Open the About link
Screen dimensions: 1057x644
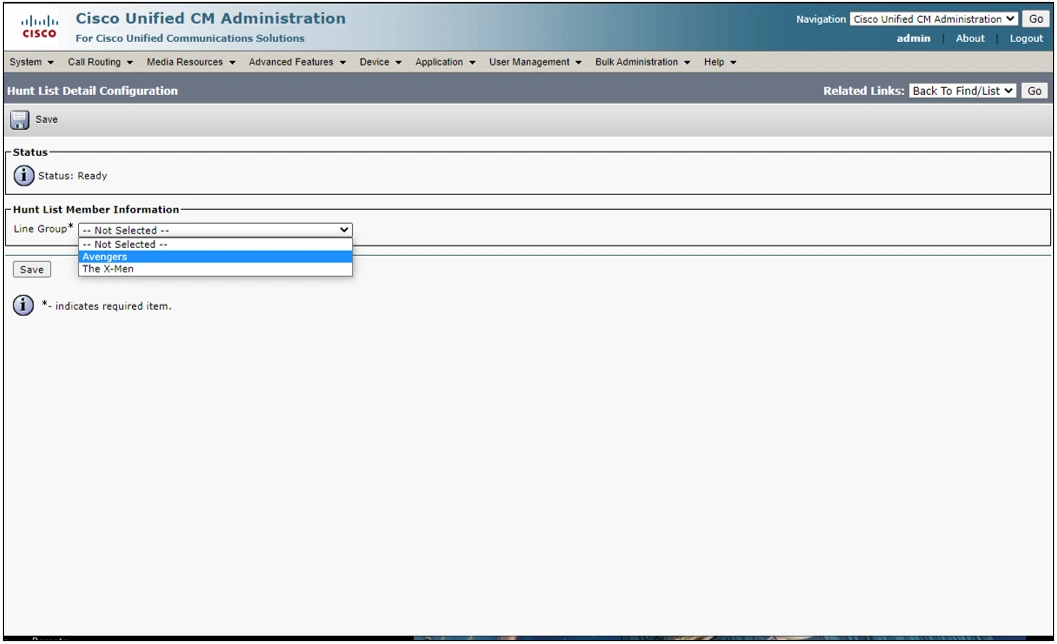click(970, 38)
